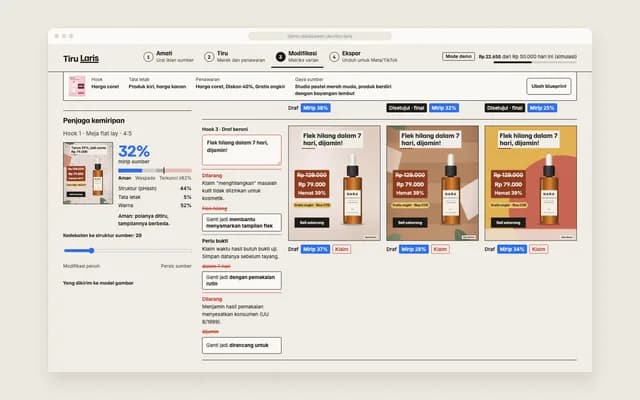Apply 'Ganti jadi dirancang untuk' suggestion
This screenshot has width=640, height=400.
[x=242, y=345]
